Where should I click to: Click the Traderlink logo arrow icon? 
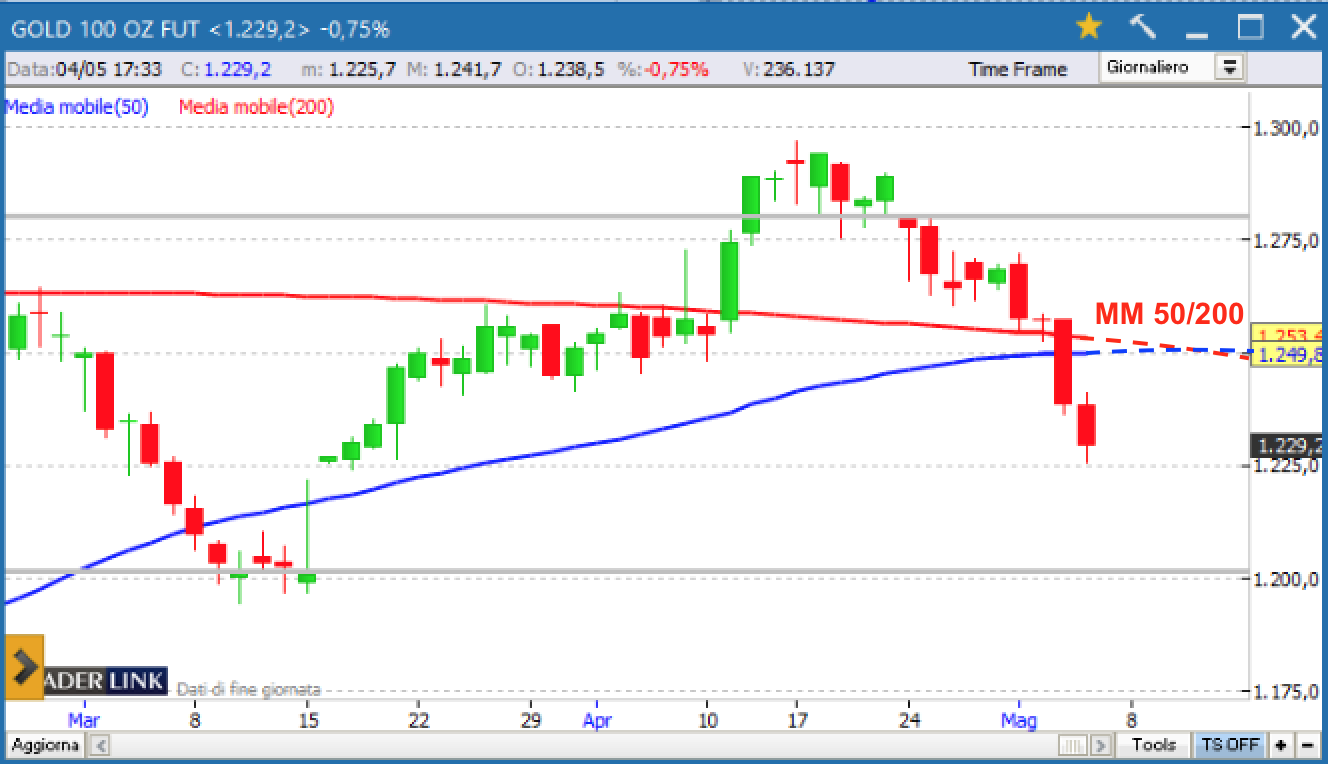click(x=25, y=667)
